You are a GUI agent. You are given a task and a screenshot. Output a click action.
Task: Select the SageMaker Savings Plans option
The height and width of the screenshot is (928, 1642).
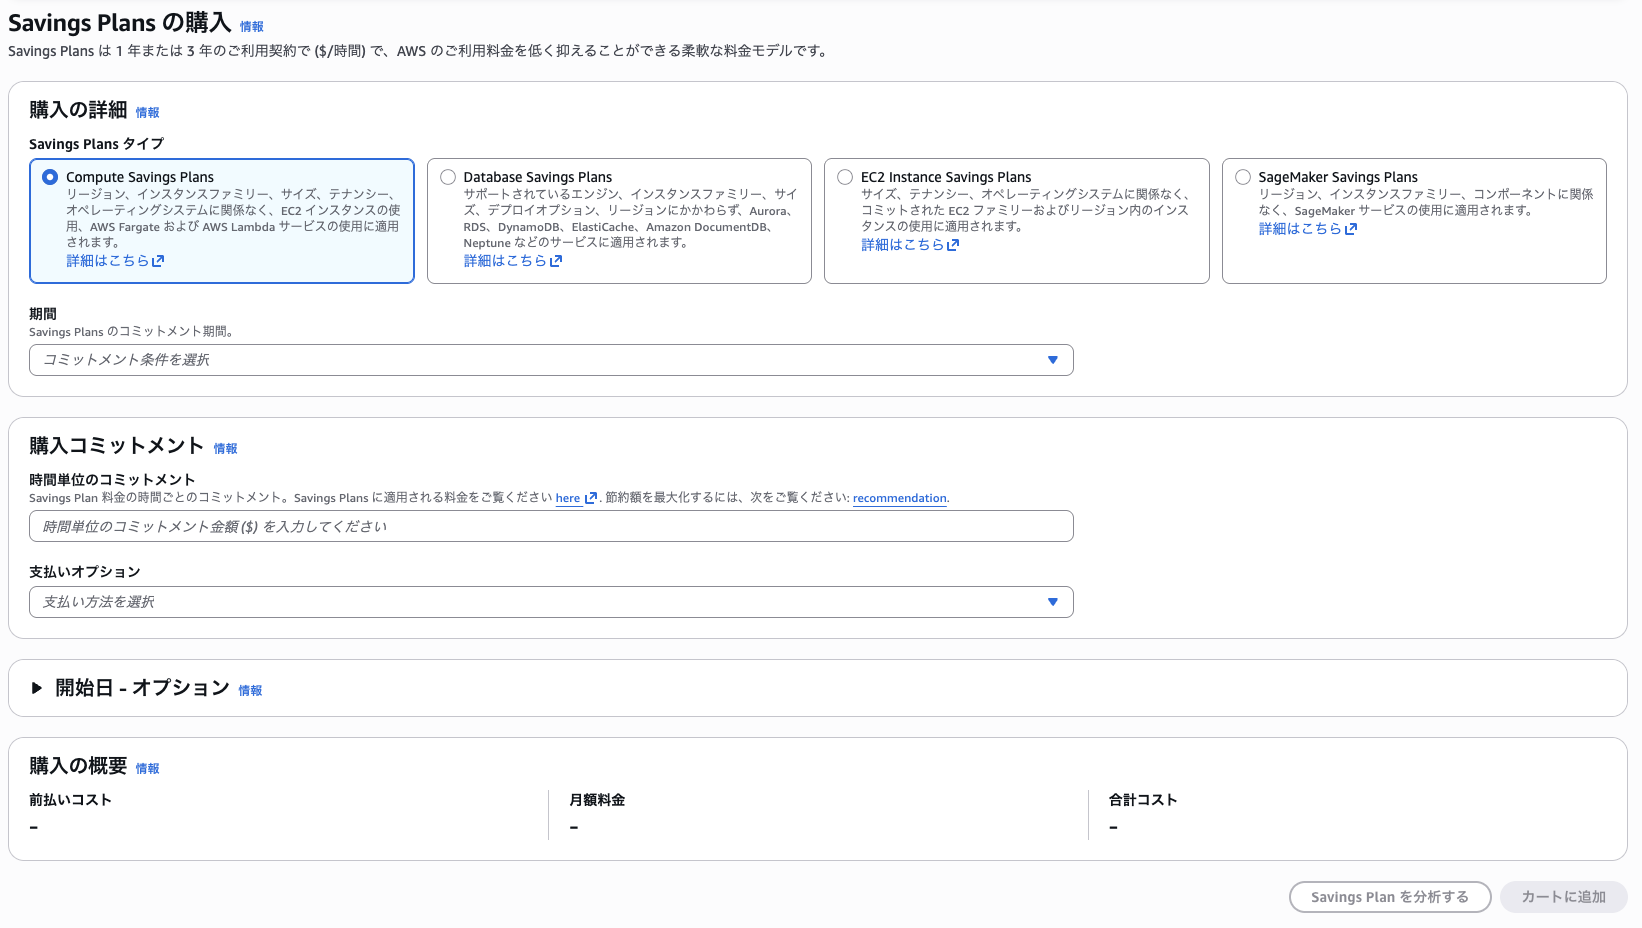(x=1243, y=176)
